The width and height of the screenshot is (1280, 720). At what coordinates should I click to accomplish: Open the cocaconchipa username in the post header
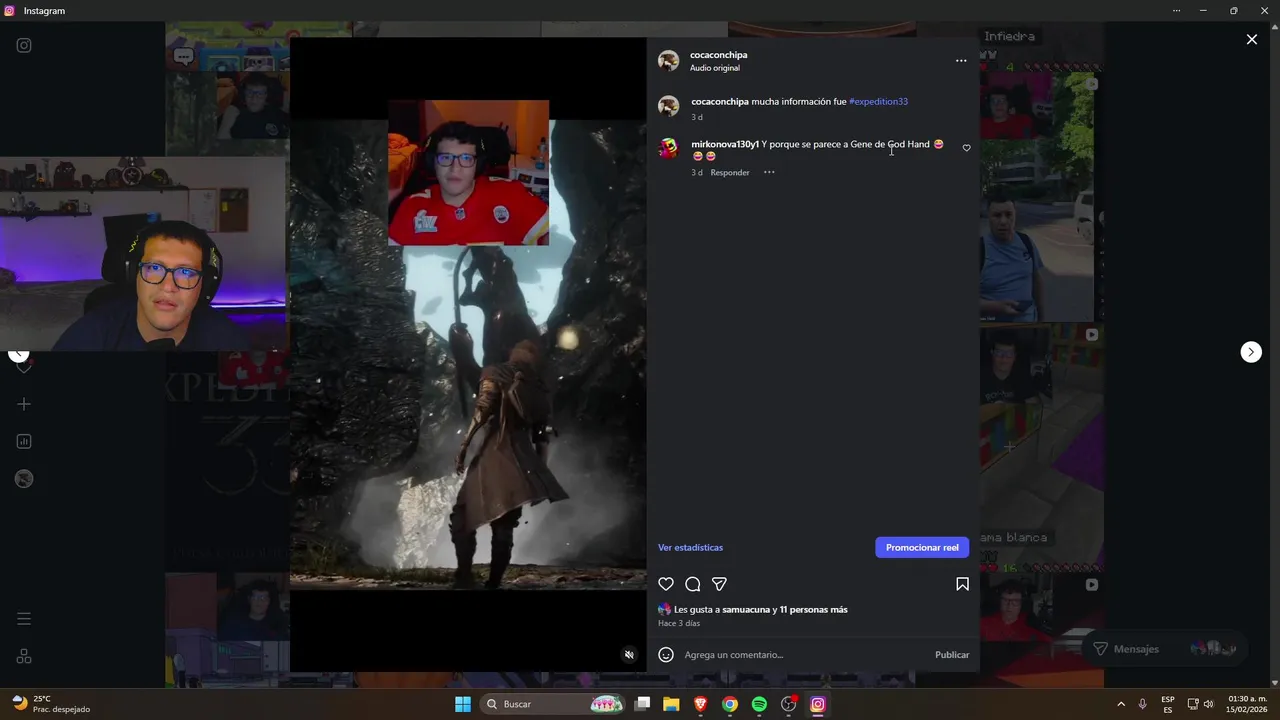(718, 55)
